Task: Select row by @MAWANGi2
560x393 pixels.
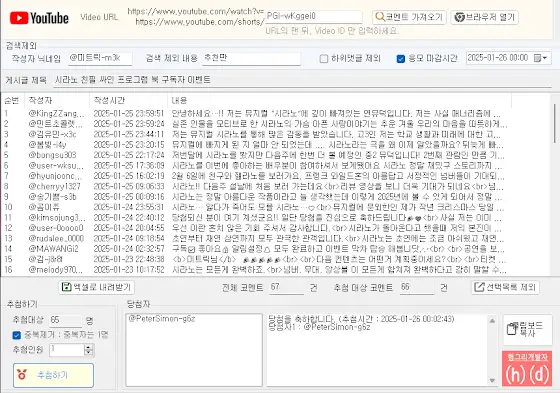Action: click(x=255, y=248)
